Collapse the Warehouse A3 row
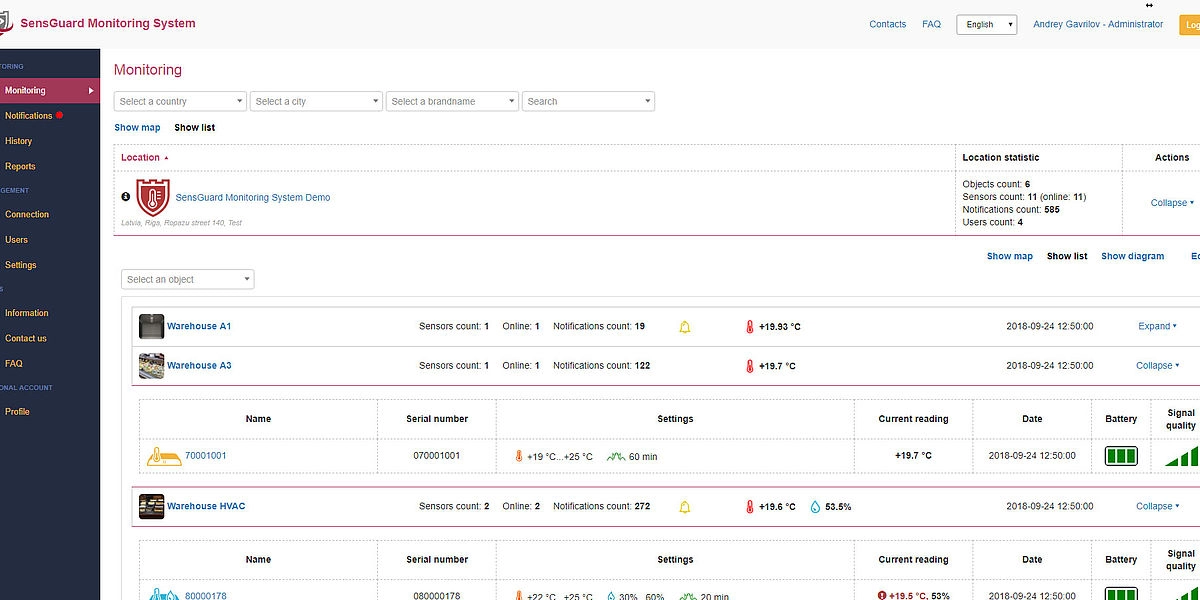This screenshot has width=1200, height=600. 1158,366
